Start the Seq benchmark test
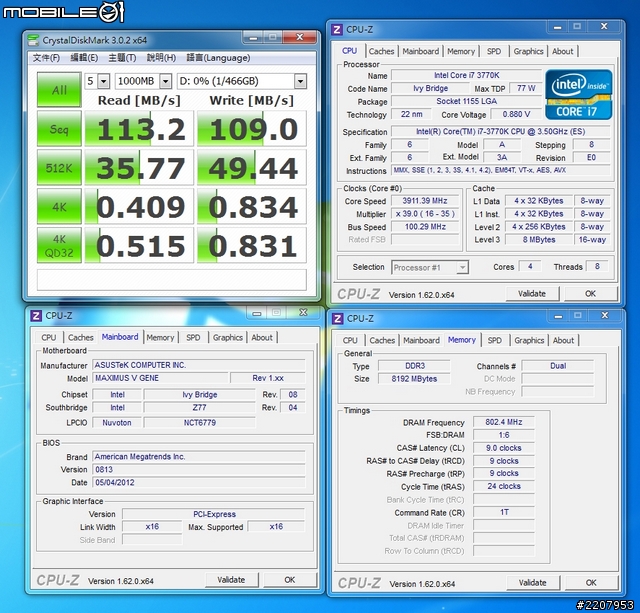Screen dimensions: 640x613 (x=59, y=129)
